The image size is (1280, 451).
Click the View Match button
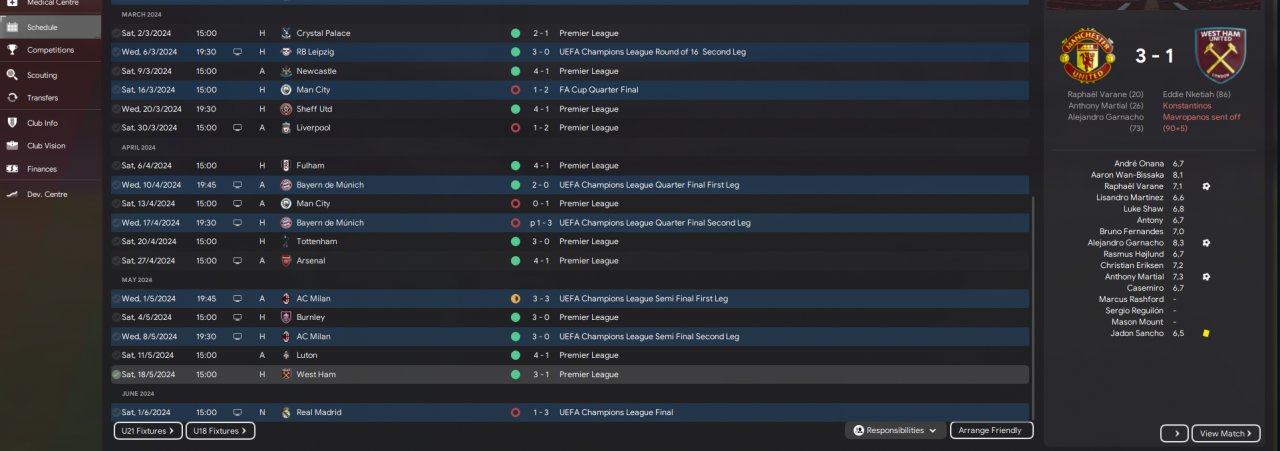pos(1226,433)
